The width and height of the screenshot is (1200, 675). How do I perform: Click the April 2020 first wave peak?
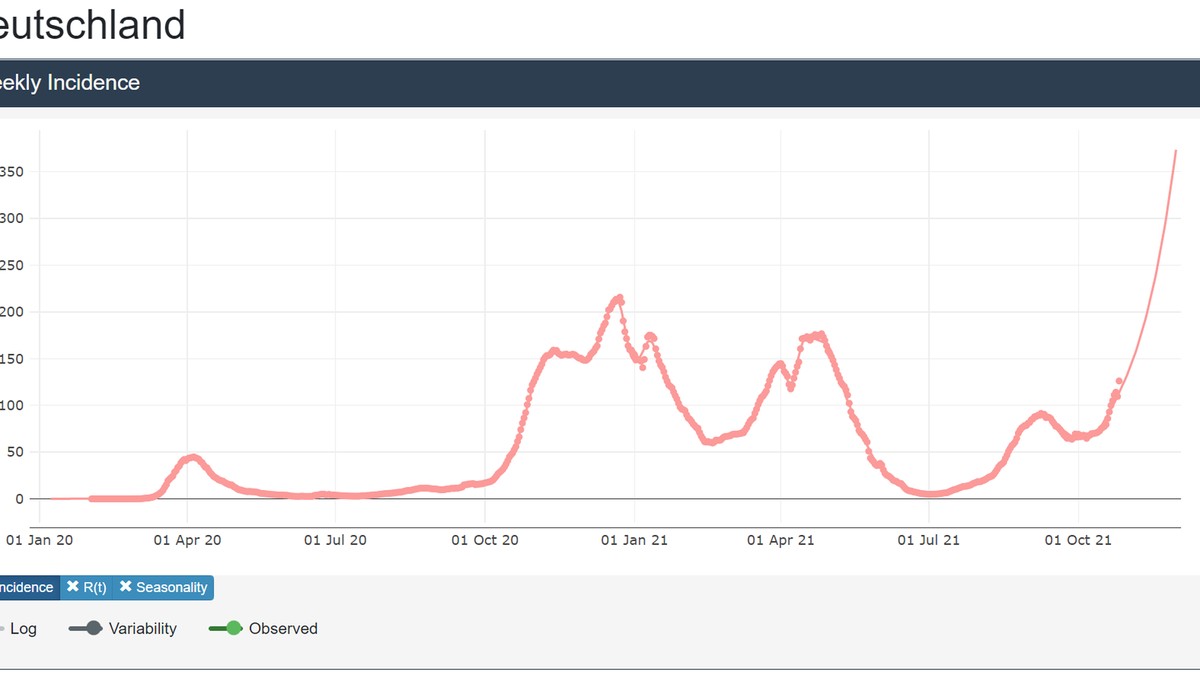pyautogui.click(x=193, y=457)
